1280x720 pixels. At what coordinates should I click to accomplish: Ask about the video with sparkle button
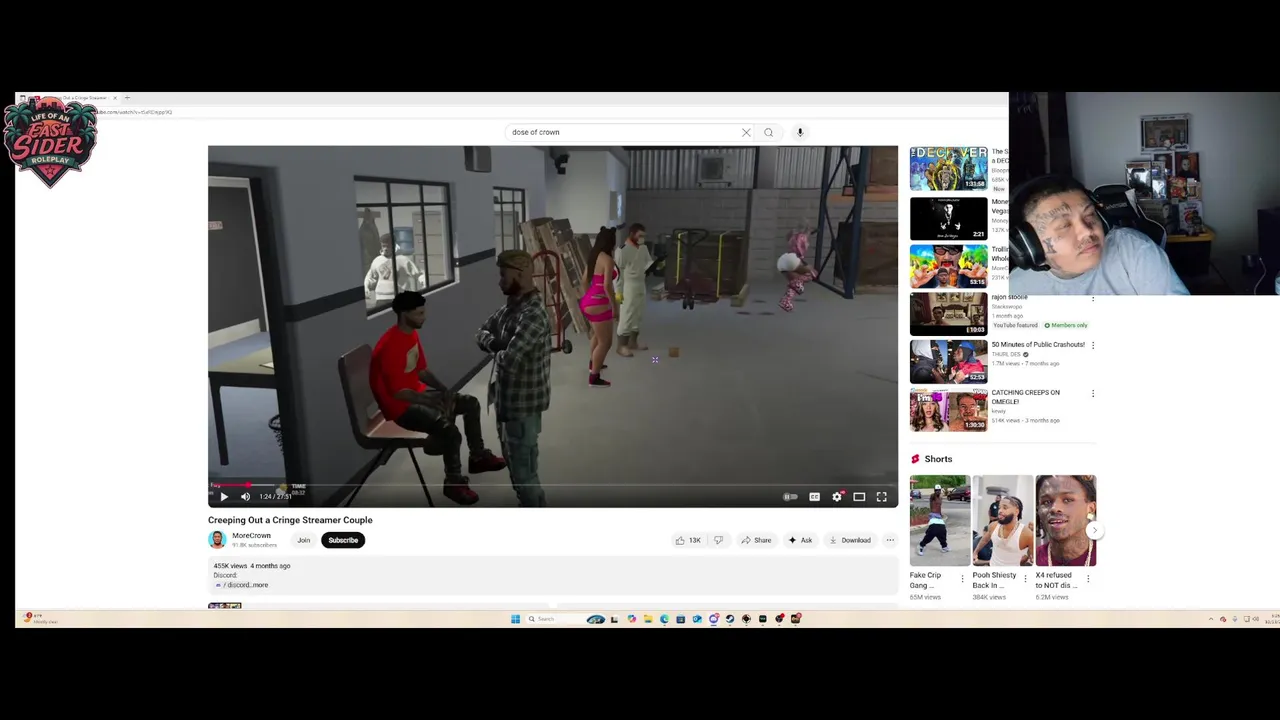(800, 540)
